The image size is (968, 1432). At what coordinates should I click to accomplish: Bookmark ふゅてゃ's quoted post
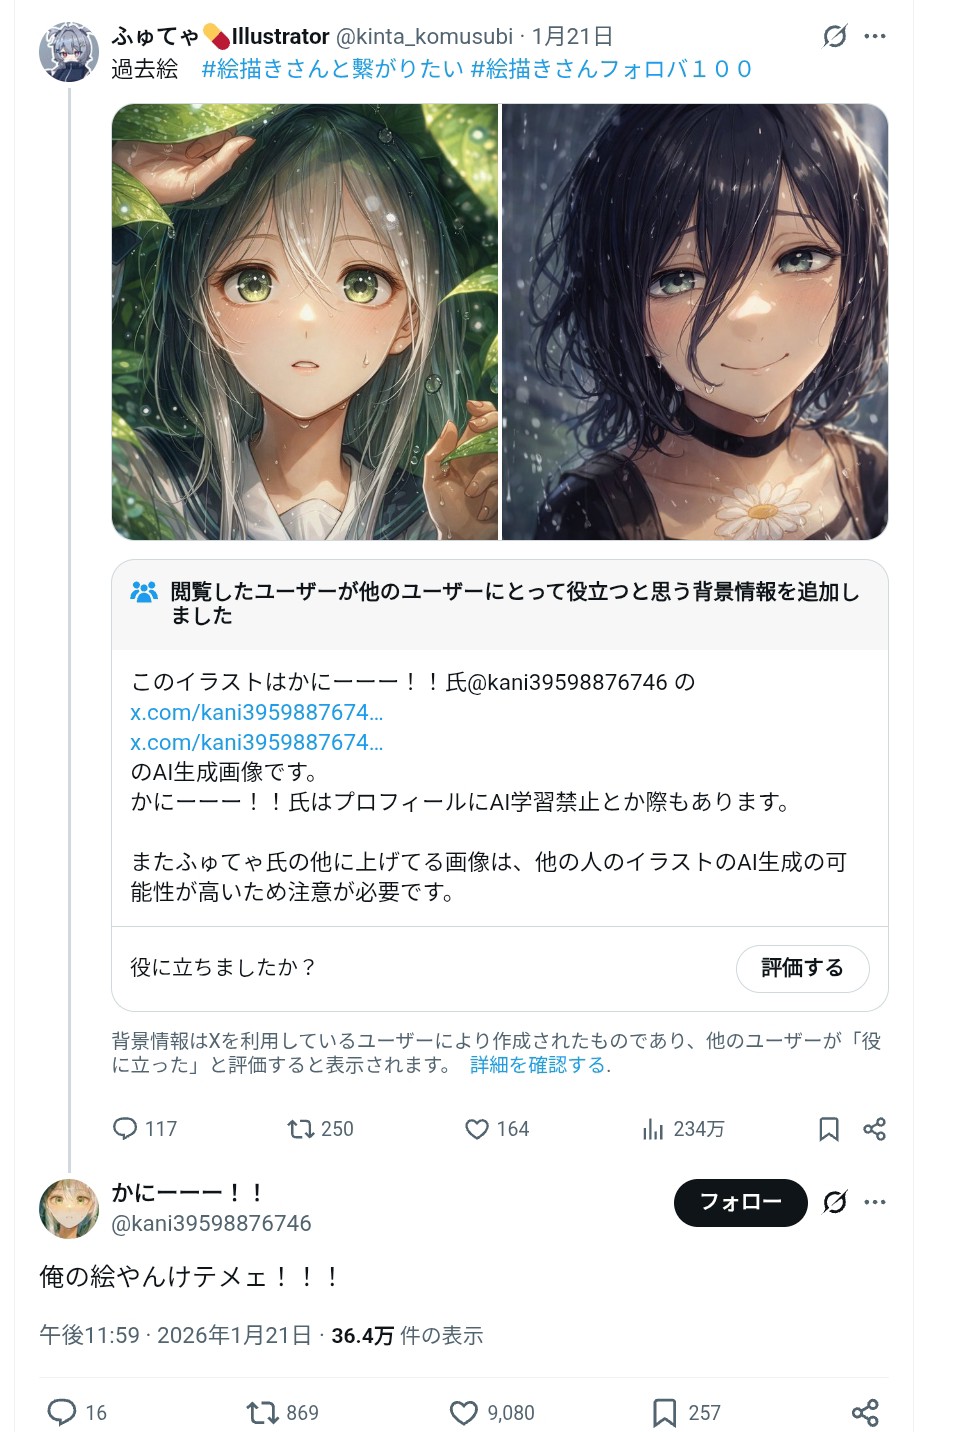click(x=829, y=1129)
